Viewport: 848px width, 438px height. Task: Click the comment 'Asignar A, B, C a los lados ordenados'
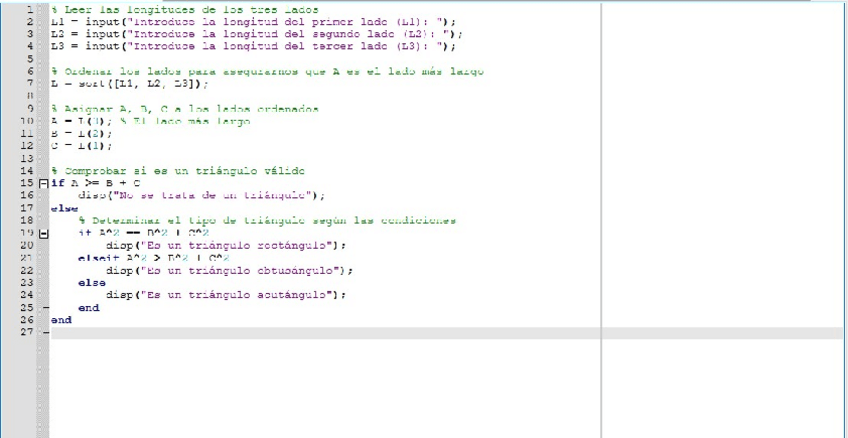(x=184, y=109)
